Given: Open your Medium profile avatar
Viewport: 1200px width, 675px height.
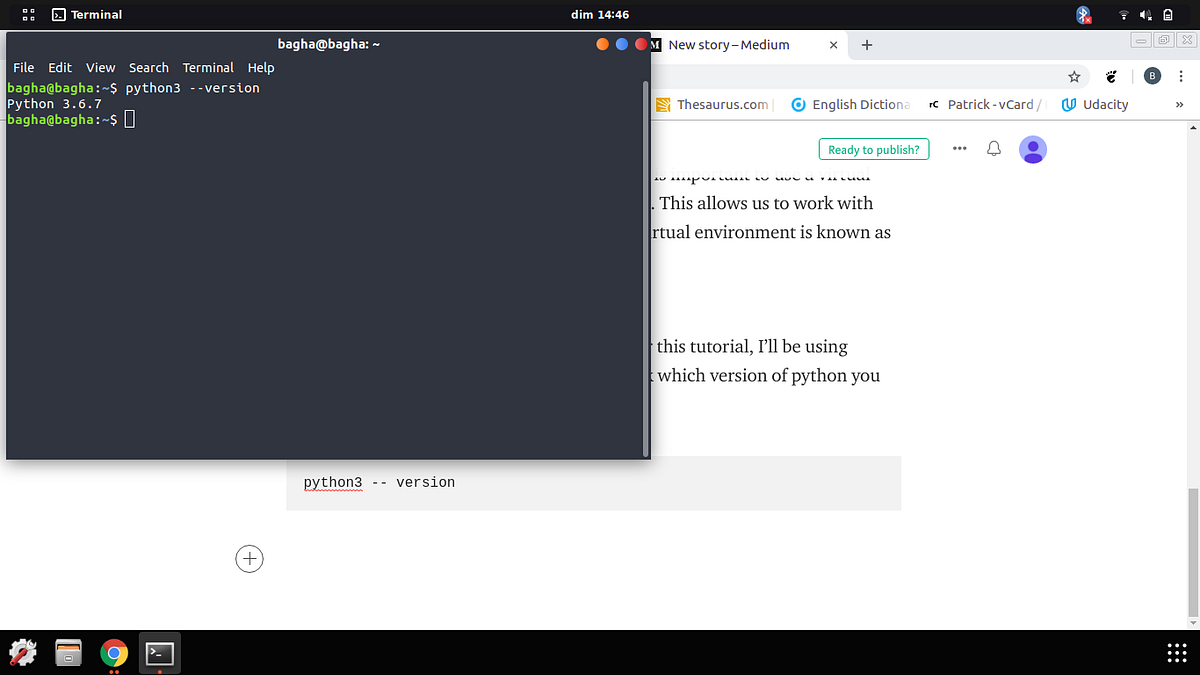Looking at the screenshot, I should click(1032, 148).
